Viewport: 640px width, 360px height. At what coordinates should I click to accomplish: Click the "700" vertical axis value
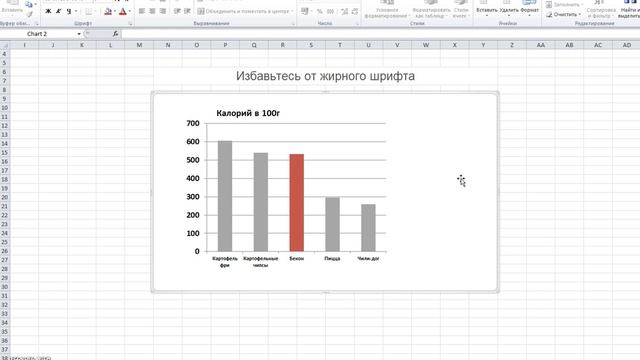(x=193, y=123)
